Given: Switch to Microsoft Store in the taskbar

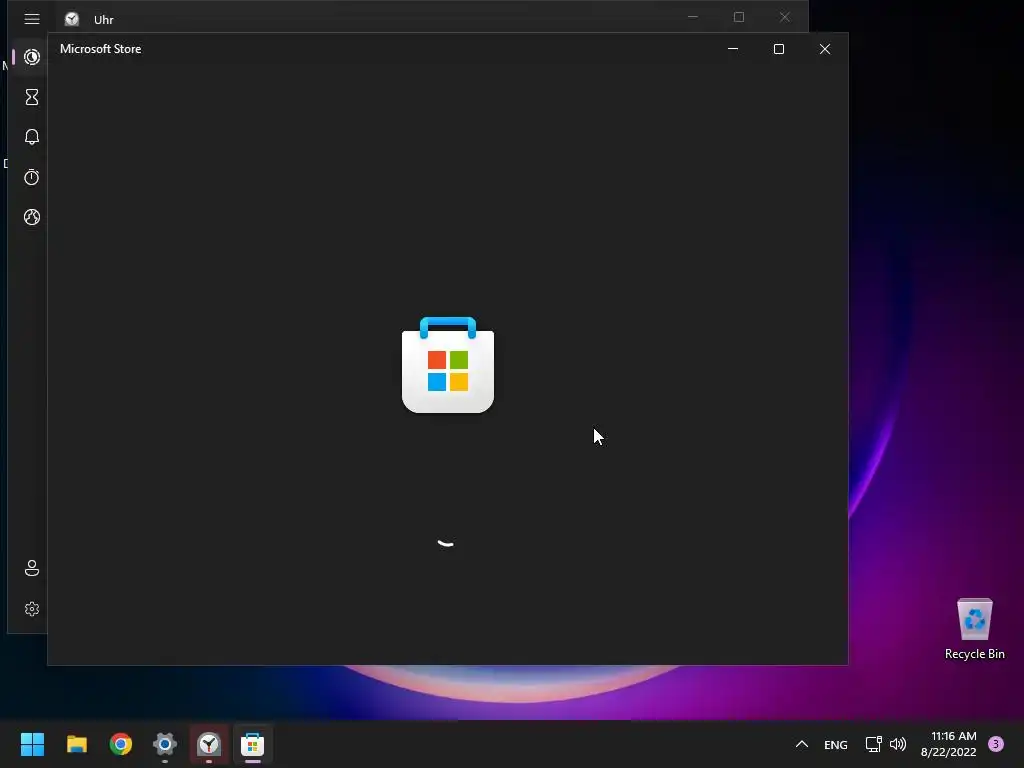Looking at the screenshot, I should click(x=253, y=744).
